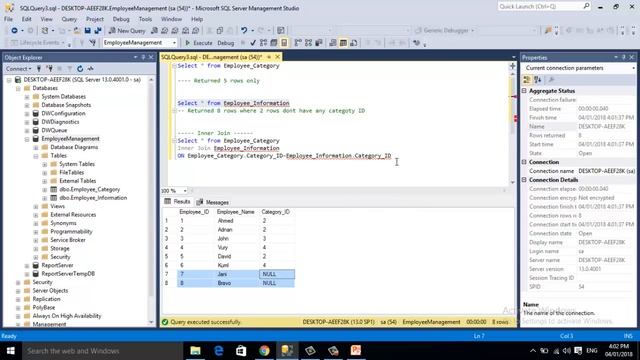This screenshot has height=360, width=640.
Task: Expand the System Databases node
Action: (27, 97)
